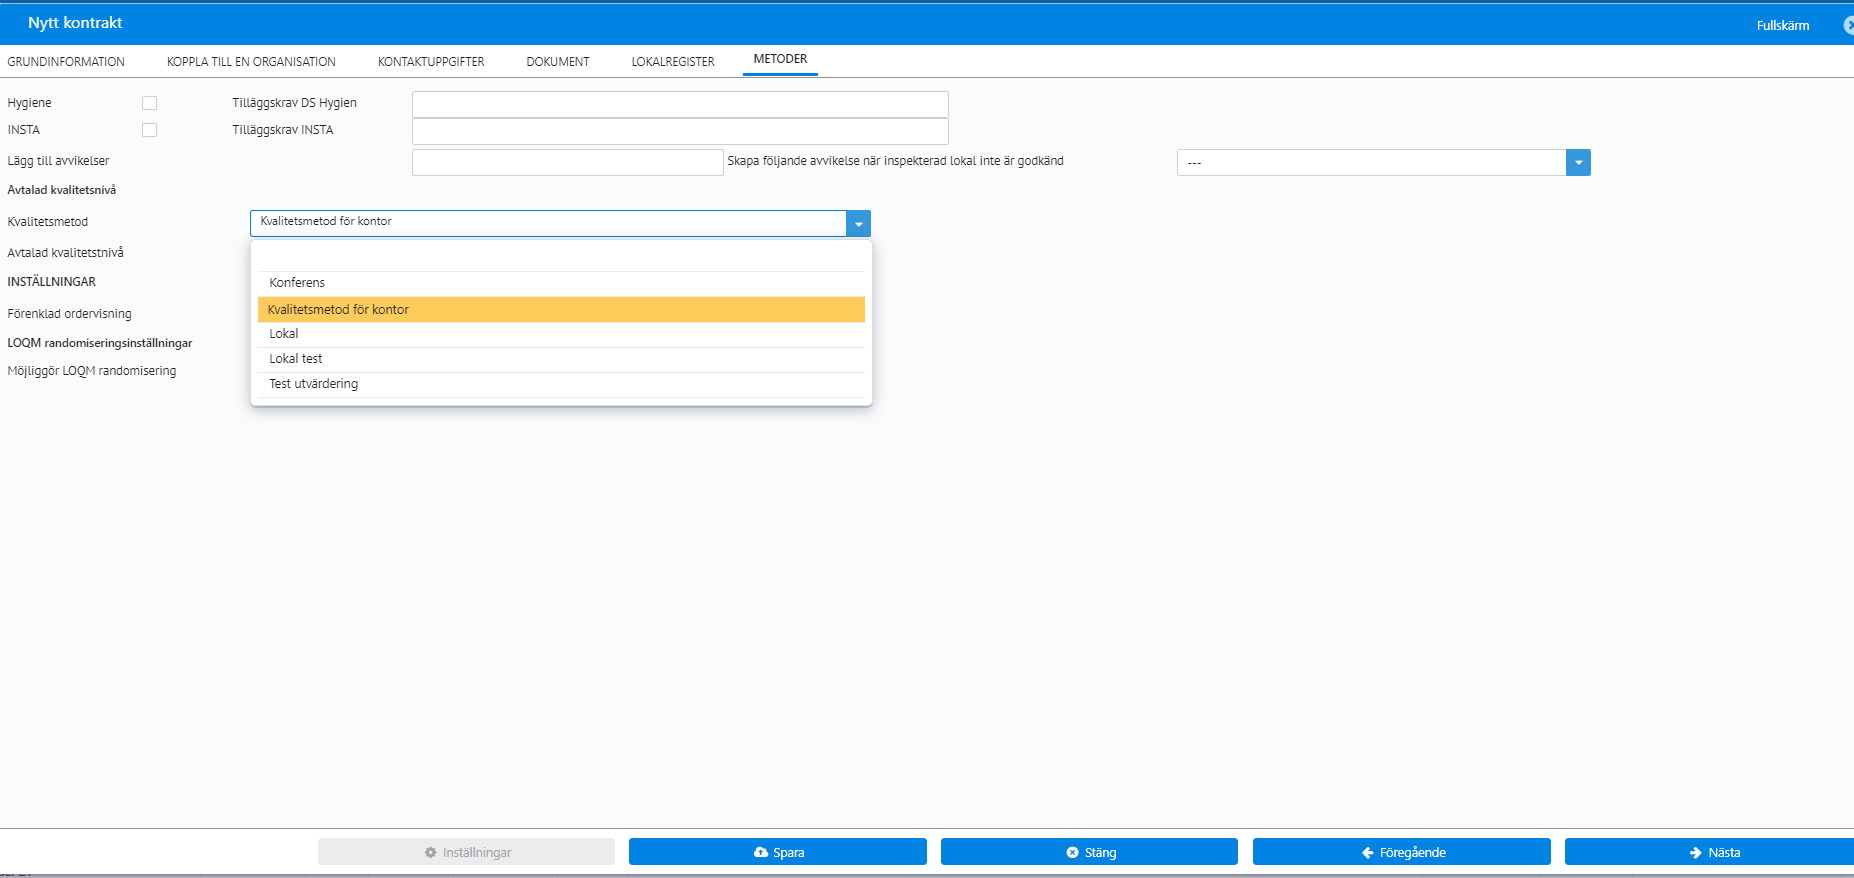Image resolution: width=1854 pixels, height=878 pixels.
Task: Select Test utvärdering option
Action: [561, 384]
